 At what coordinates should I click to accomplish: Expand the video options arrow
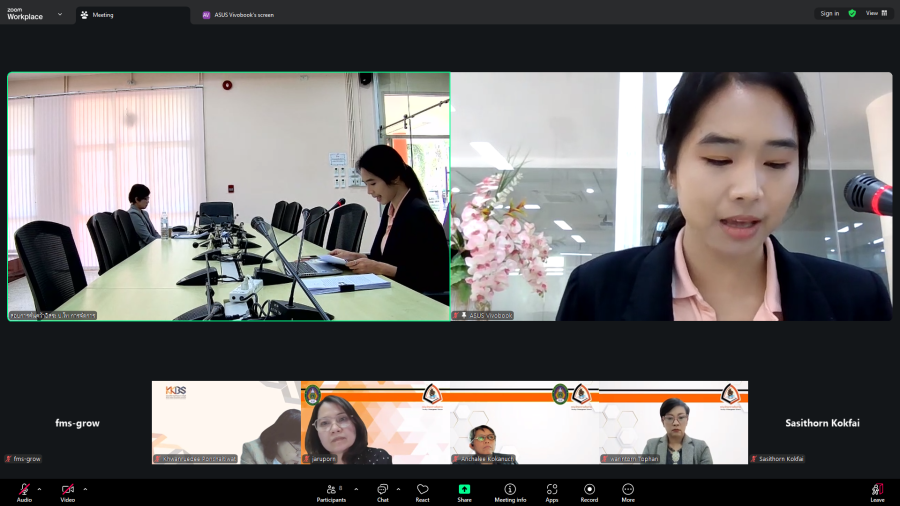tap(85, 489)
